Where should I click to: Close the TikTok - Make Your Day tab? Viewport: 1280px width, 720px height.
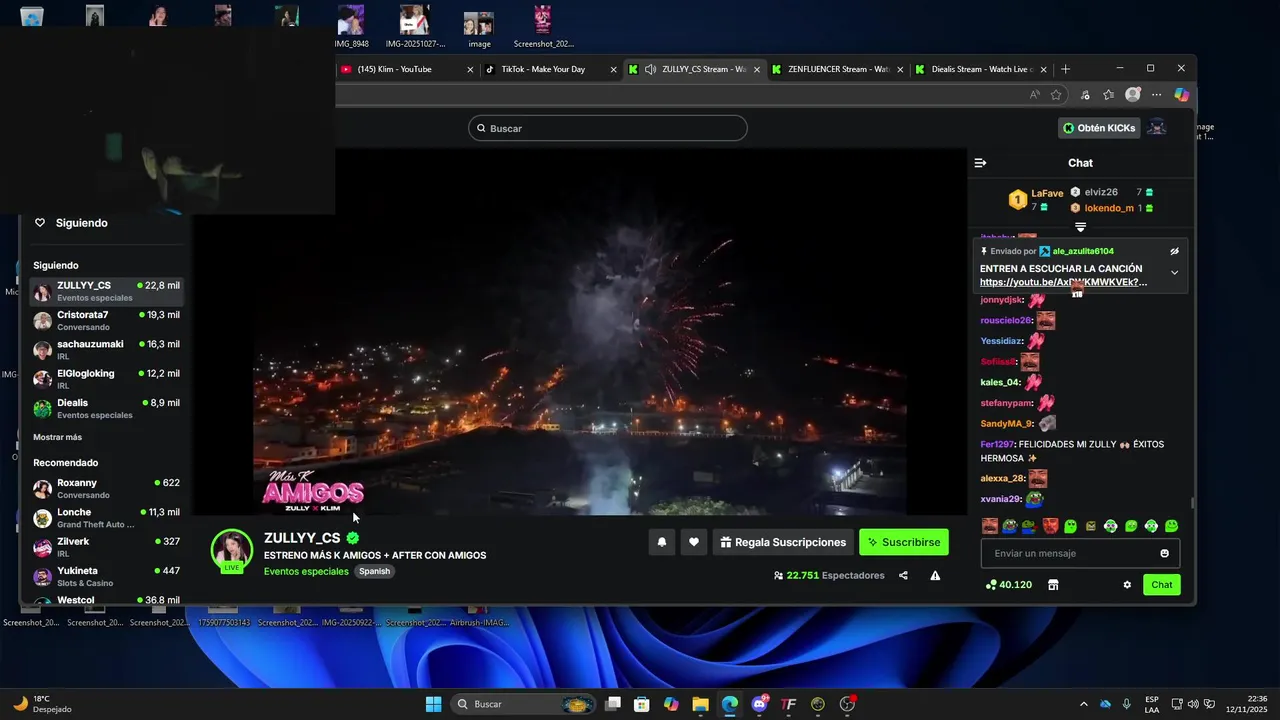[x=613, y=69]
